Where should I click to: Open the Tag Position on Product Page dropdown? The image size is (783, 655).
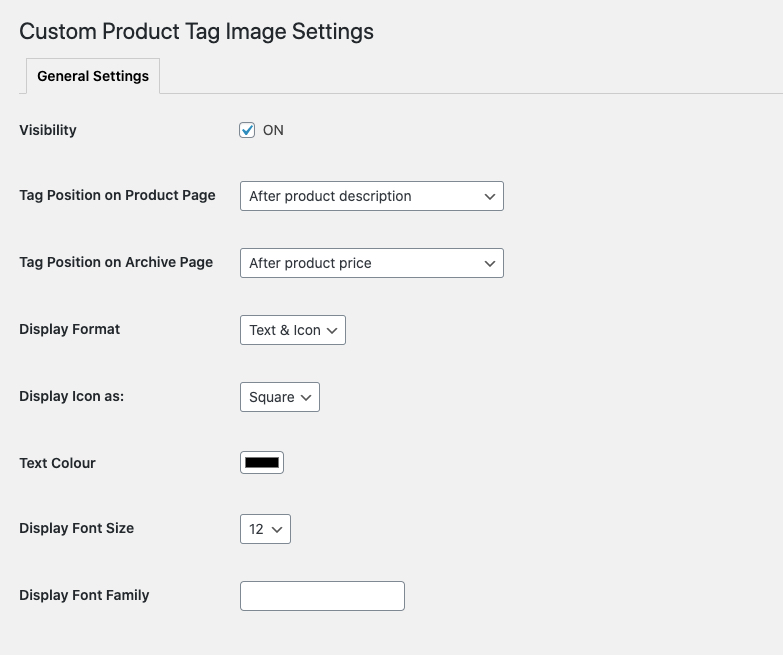pyautogui.click(x=372, y=196)
